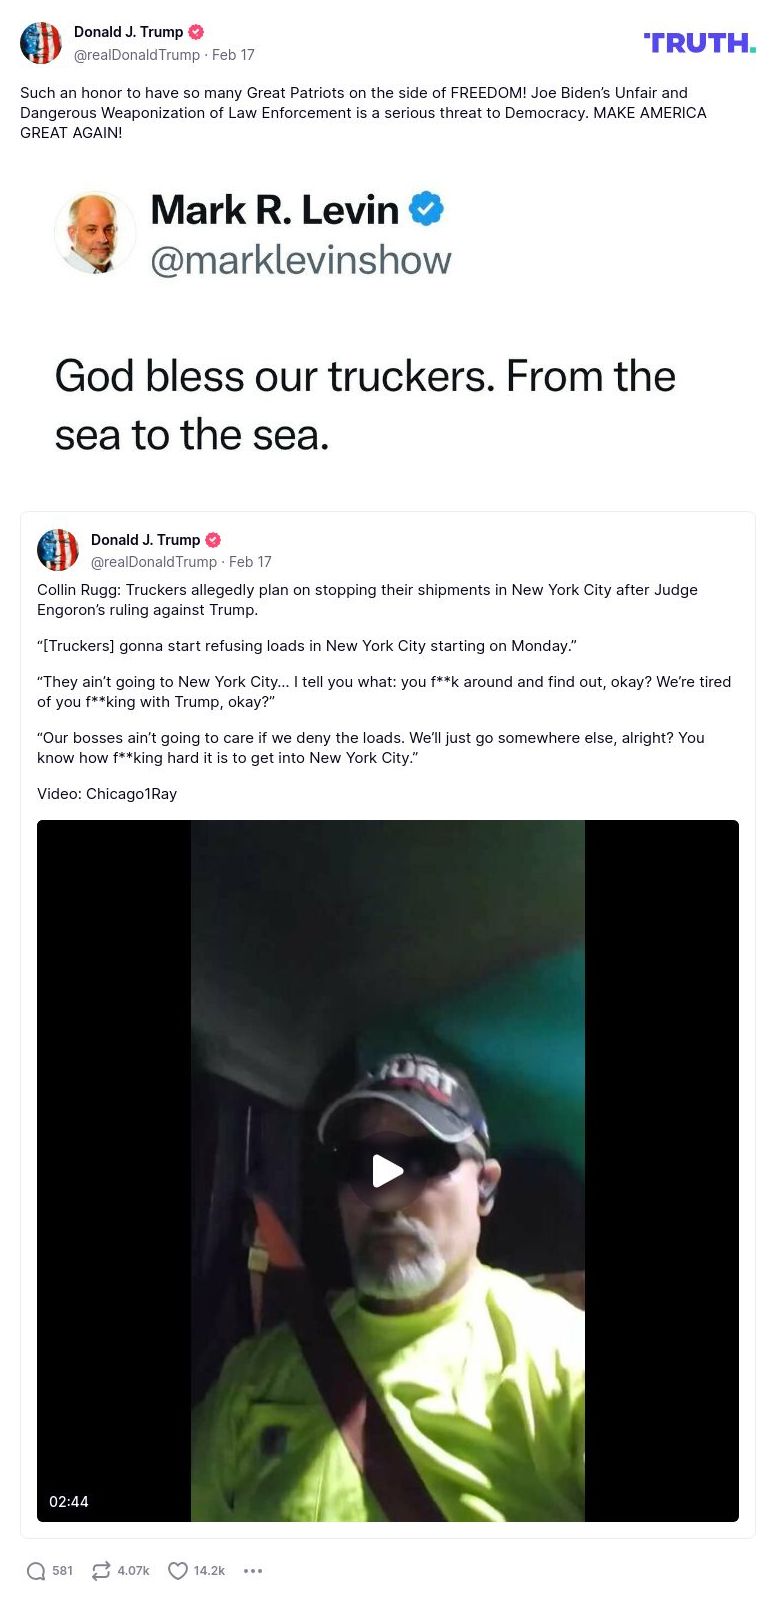Click Mark R. Levin's profile photo
The width and height of the screenshot is (777, 1601).
click(95, 233)
